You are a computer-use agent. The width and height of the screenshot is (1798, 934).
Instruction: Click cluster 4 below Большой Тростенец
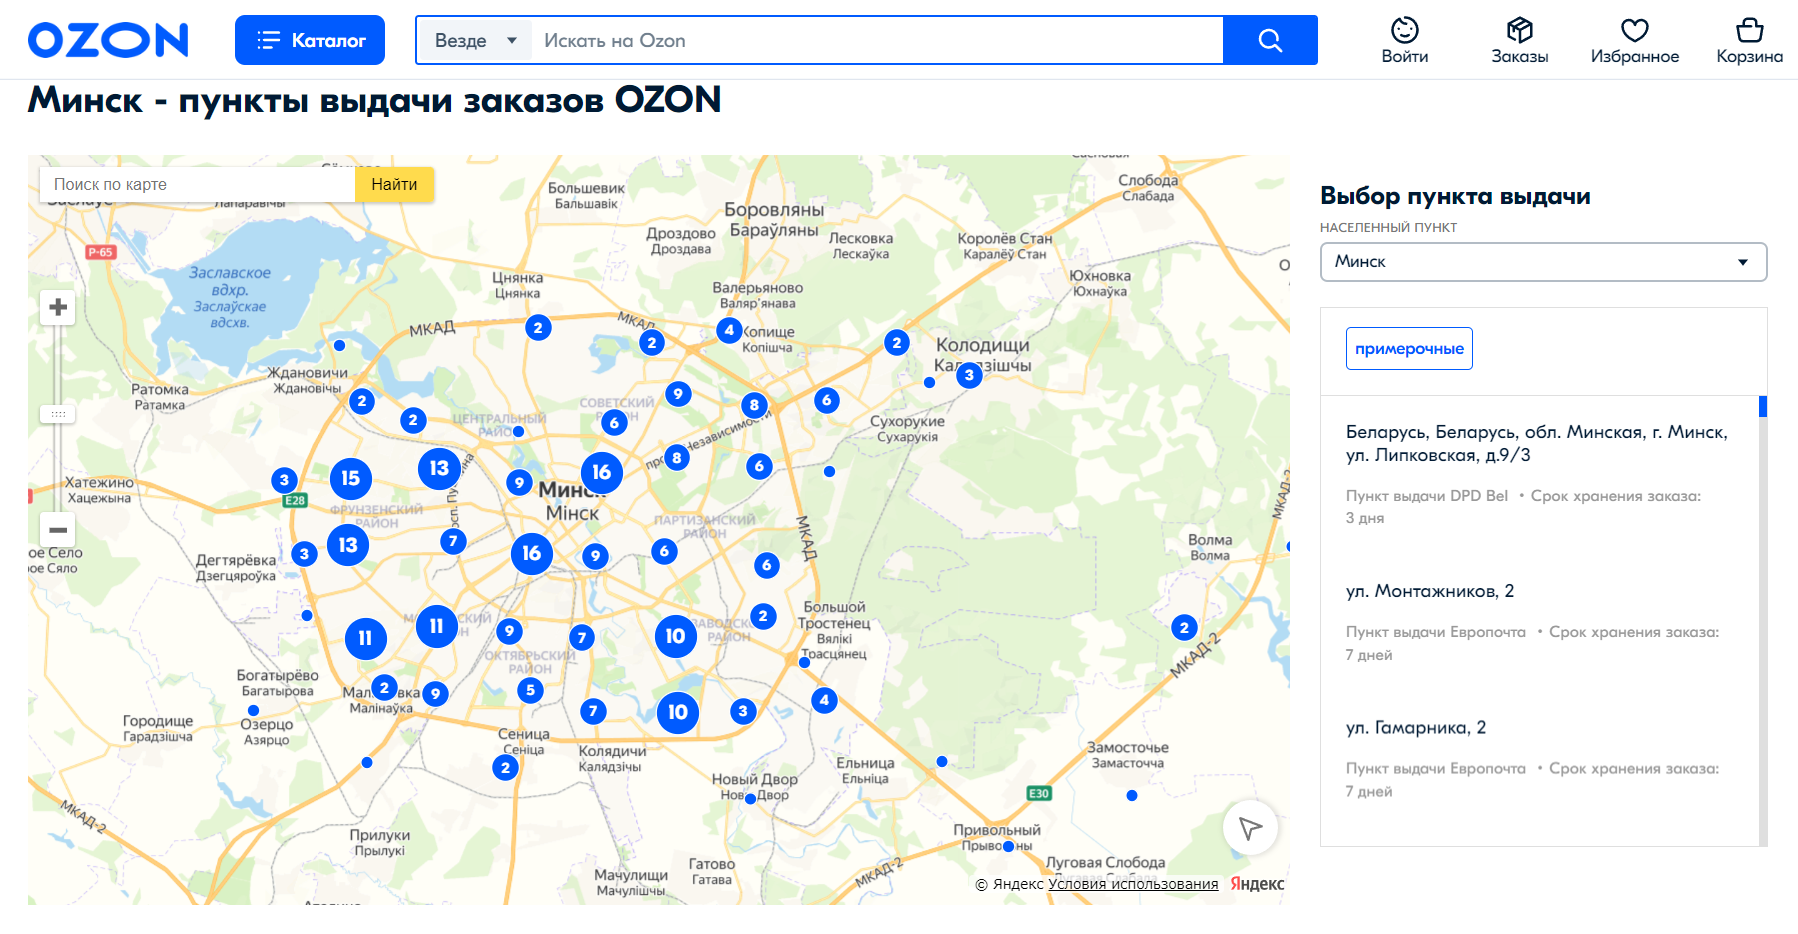pyautogui.click(x=824, y=700)
